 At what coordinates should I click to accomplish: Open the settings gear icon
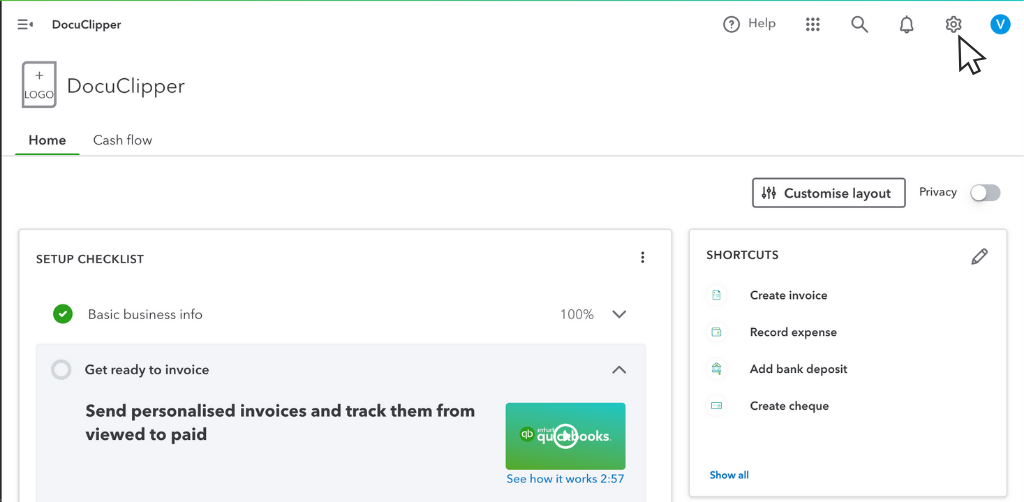point(953,25)
